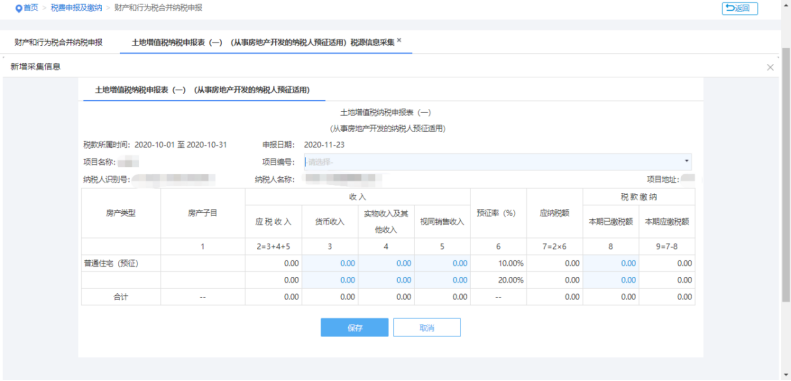The image size is (791, 381).
Task: Select the 项目编号 请选择 combo box
Action: [497, 161]
